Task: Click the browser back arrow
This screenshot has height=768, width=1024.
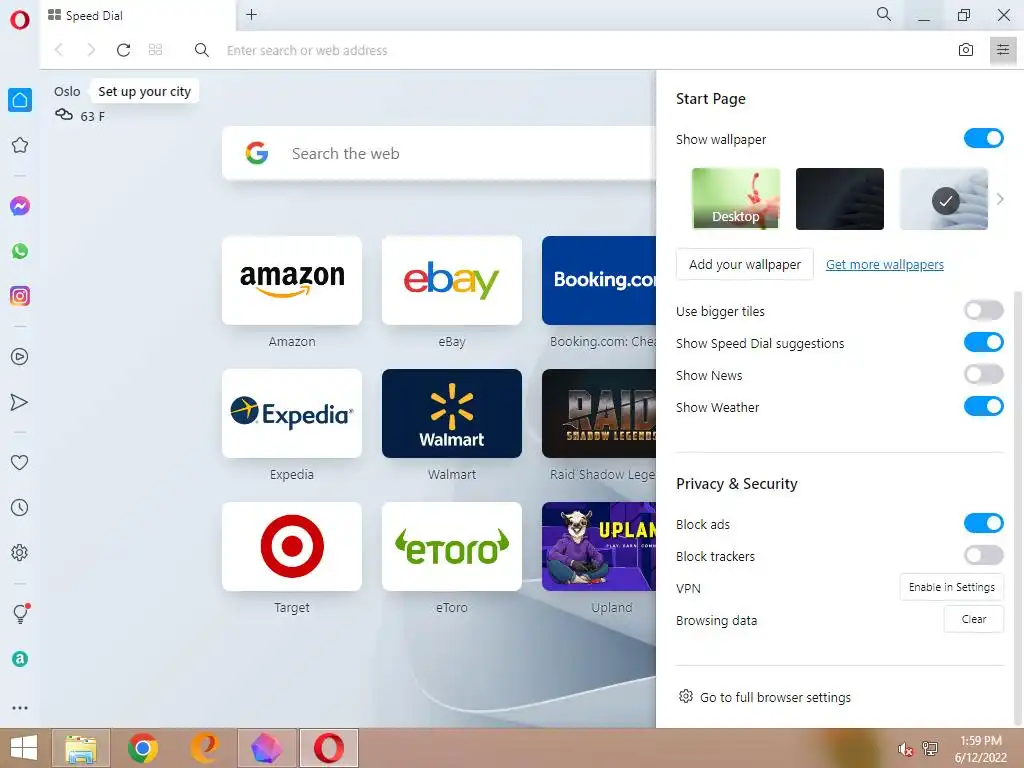Action: 59,50
